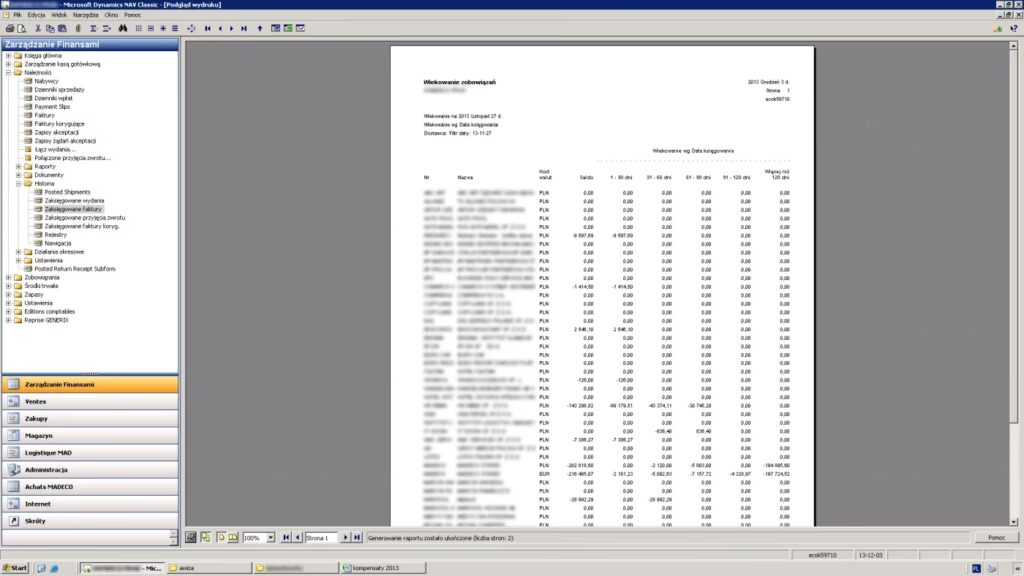
Task: Click the printer icon in preview bar
Action: point(191,538)
